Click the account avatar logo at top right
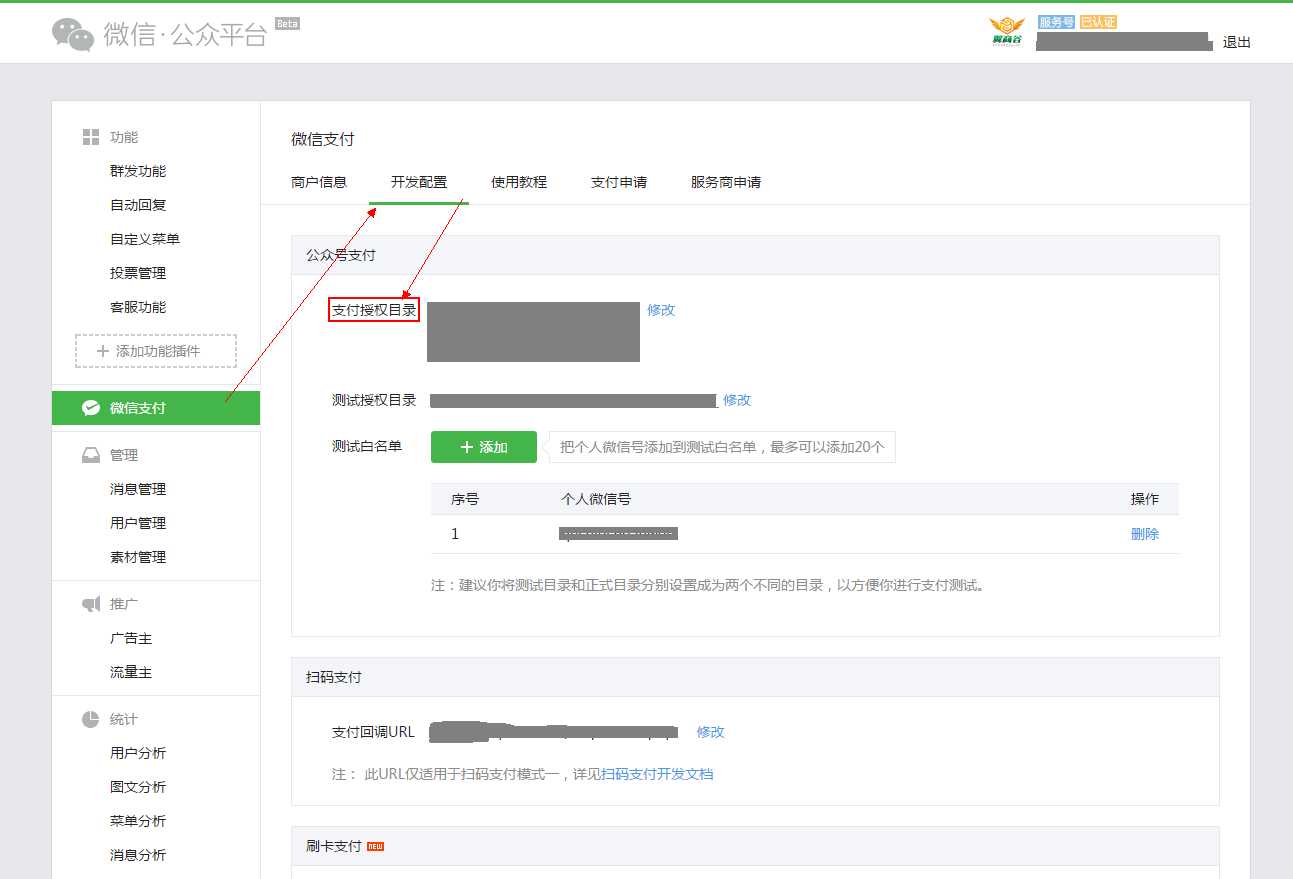Screen dimensions: 1293x879 1007,32
